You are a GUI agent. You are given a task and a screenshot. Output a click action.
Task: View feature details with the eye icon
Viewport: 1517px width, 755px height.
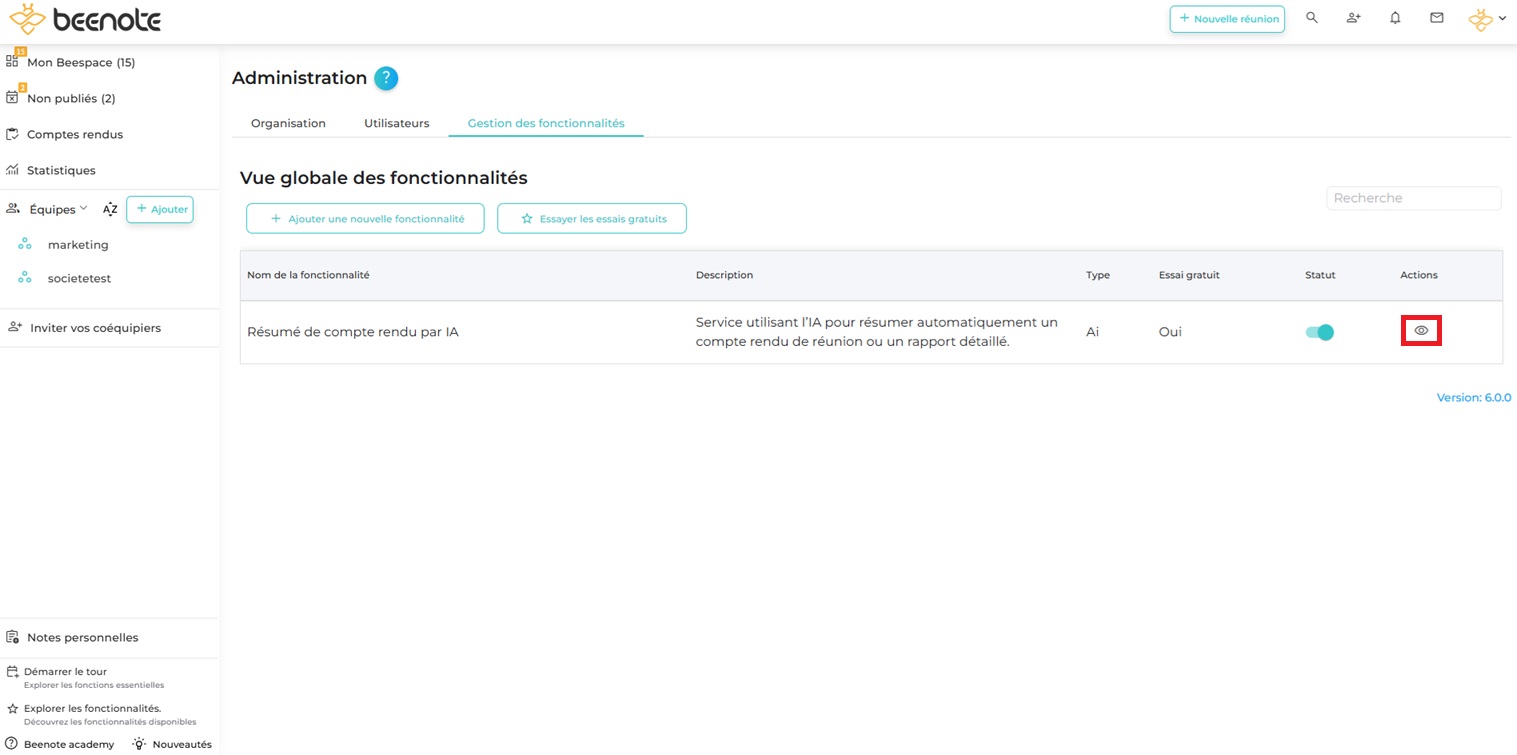tap(1421, 330)
